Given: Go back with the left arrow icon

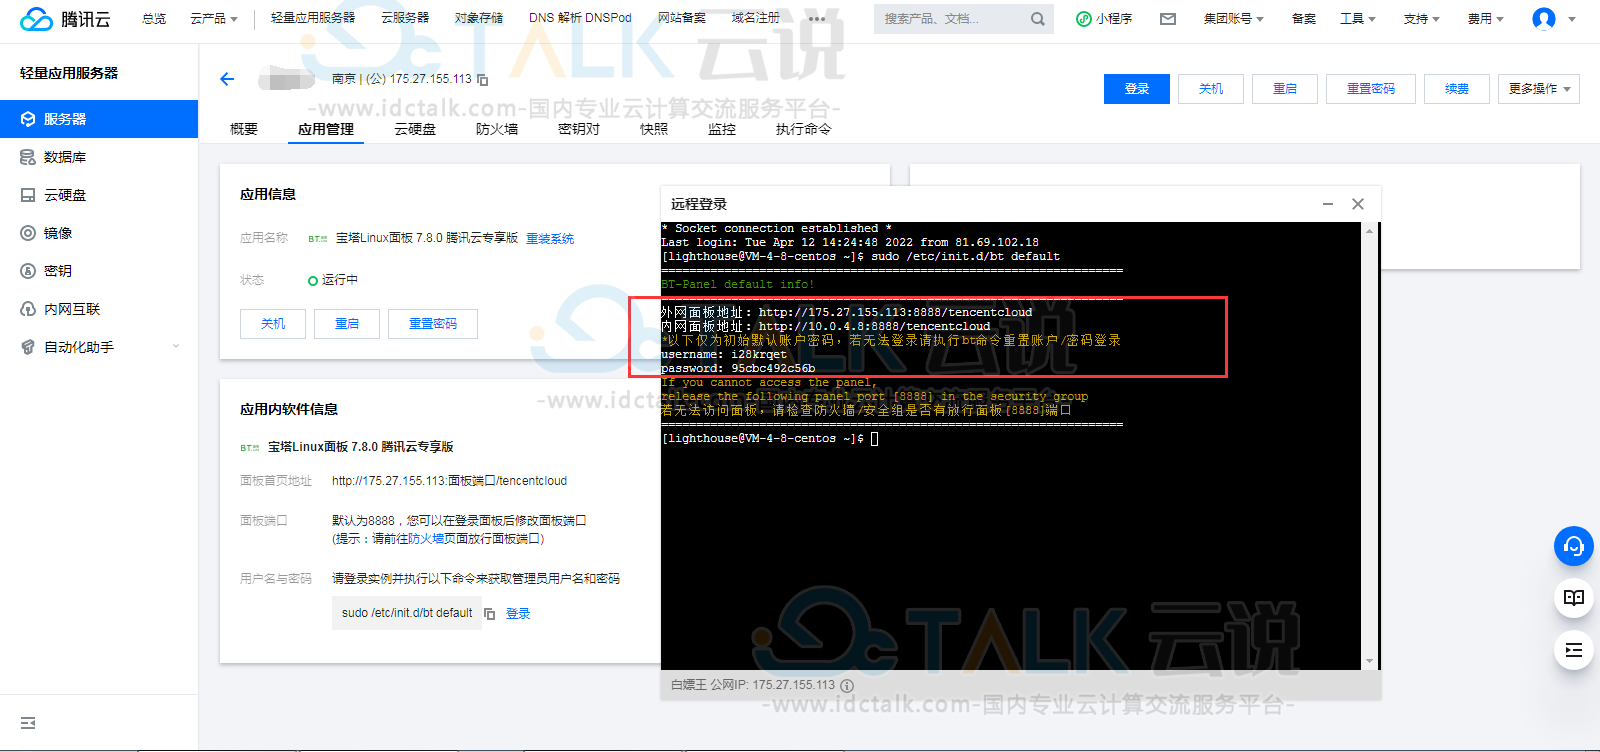Looking at the screenshot, I should point(227,79).
